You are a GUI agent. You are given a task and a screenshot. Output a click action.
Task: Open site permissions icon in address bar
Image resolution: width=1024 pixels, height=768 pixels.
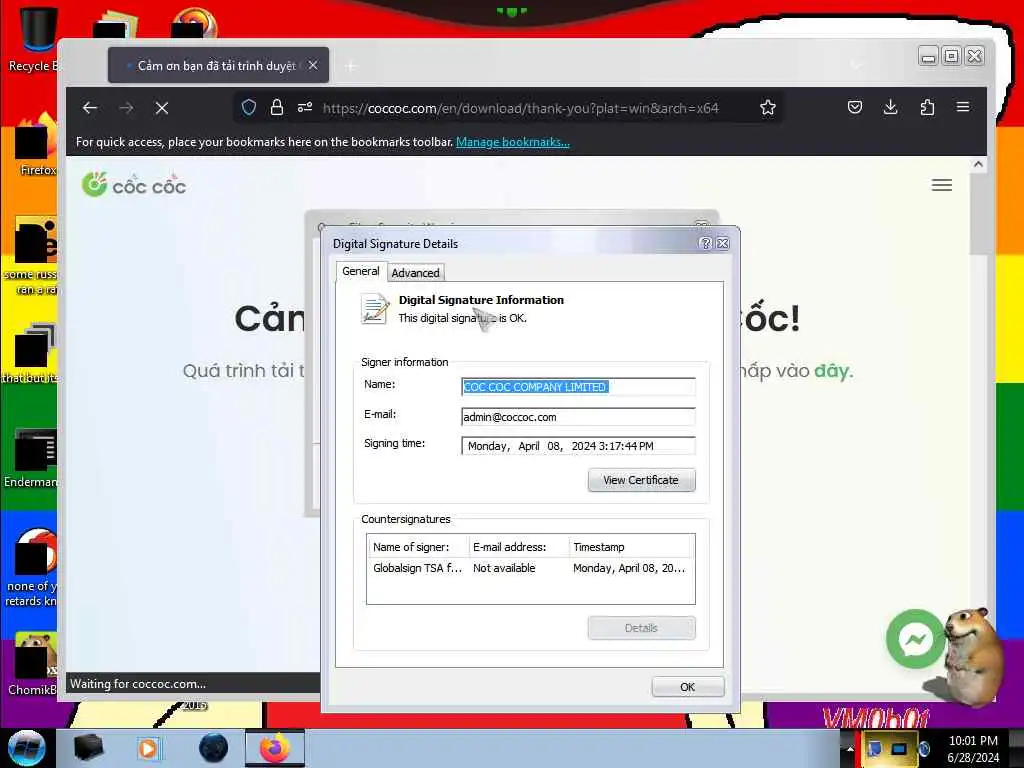point(305,108)
